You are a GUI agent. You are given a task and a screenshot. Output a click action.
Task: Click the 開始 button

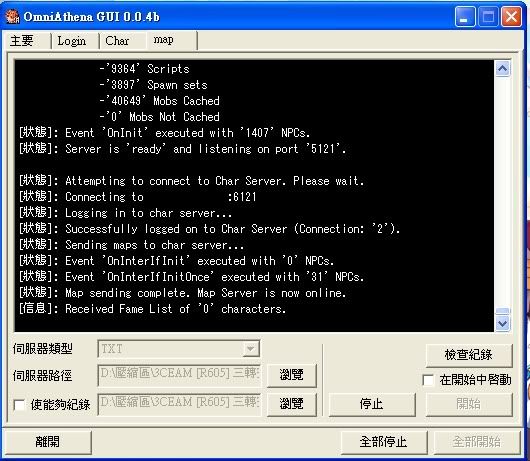(x=469, y=404)
